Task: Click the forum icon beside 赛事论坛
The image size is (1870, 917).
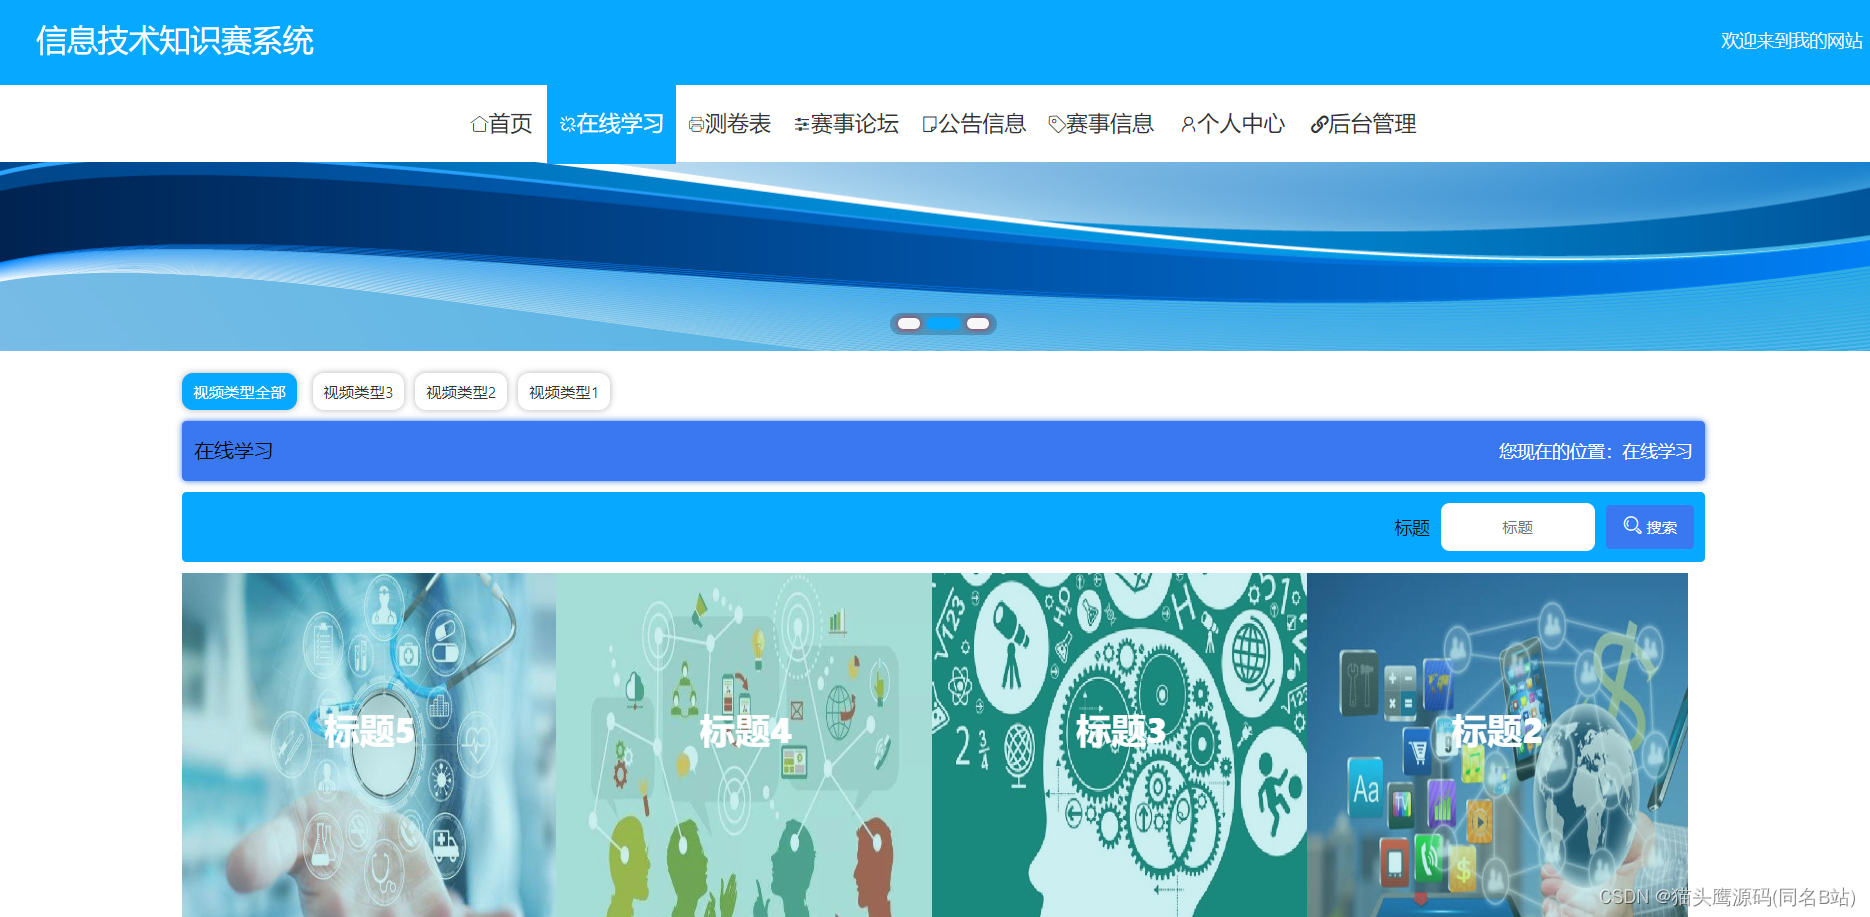Action: (x=801, y=123)
